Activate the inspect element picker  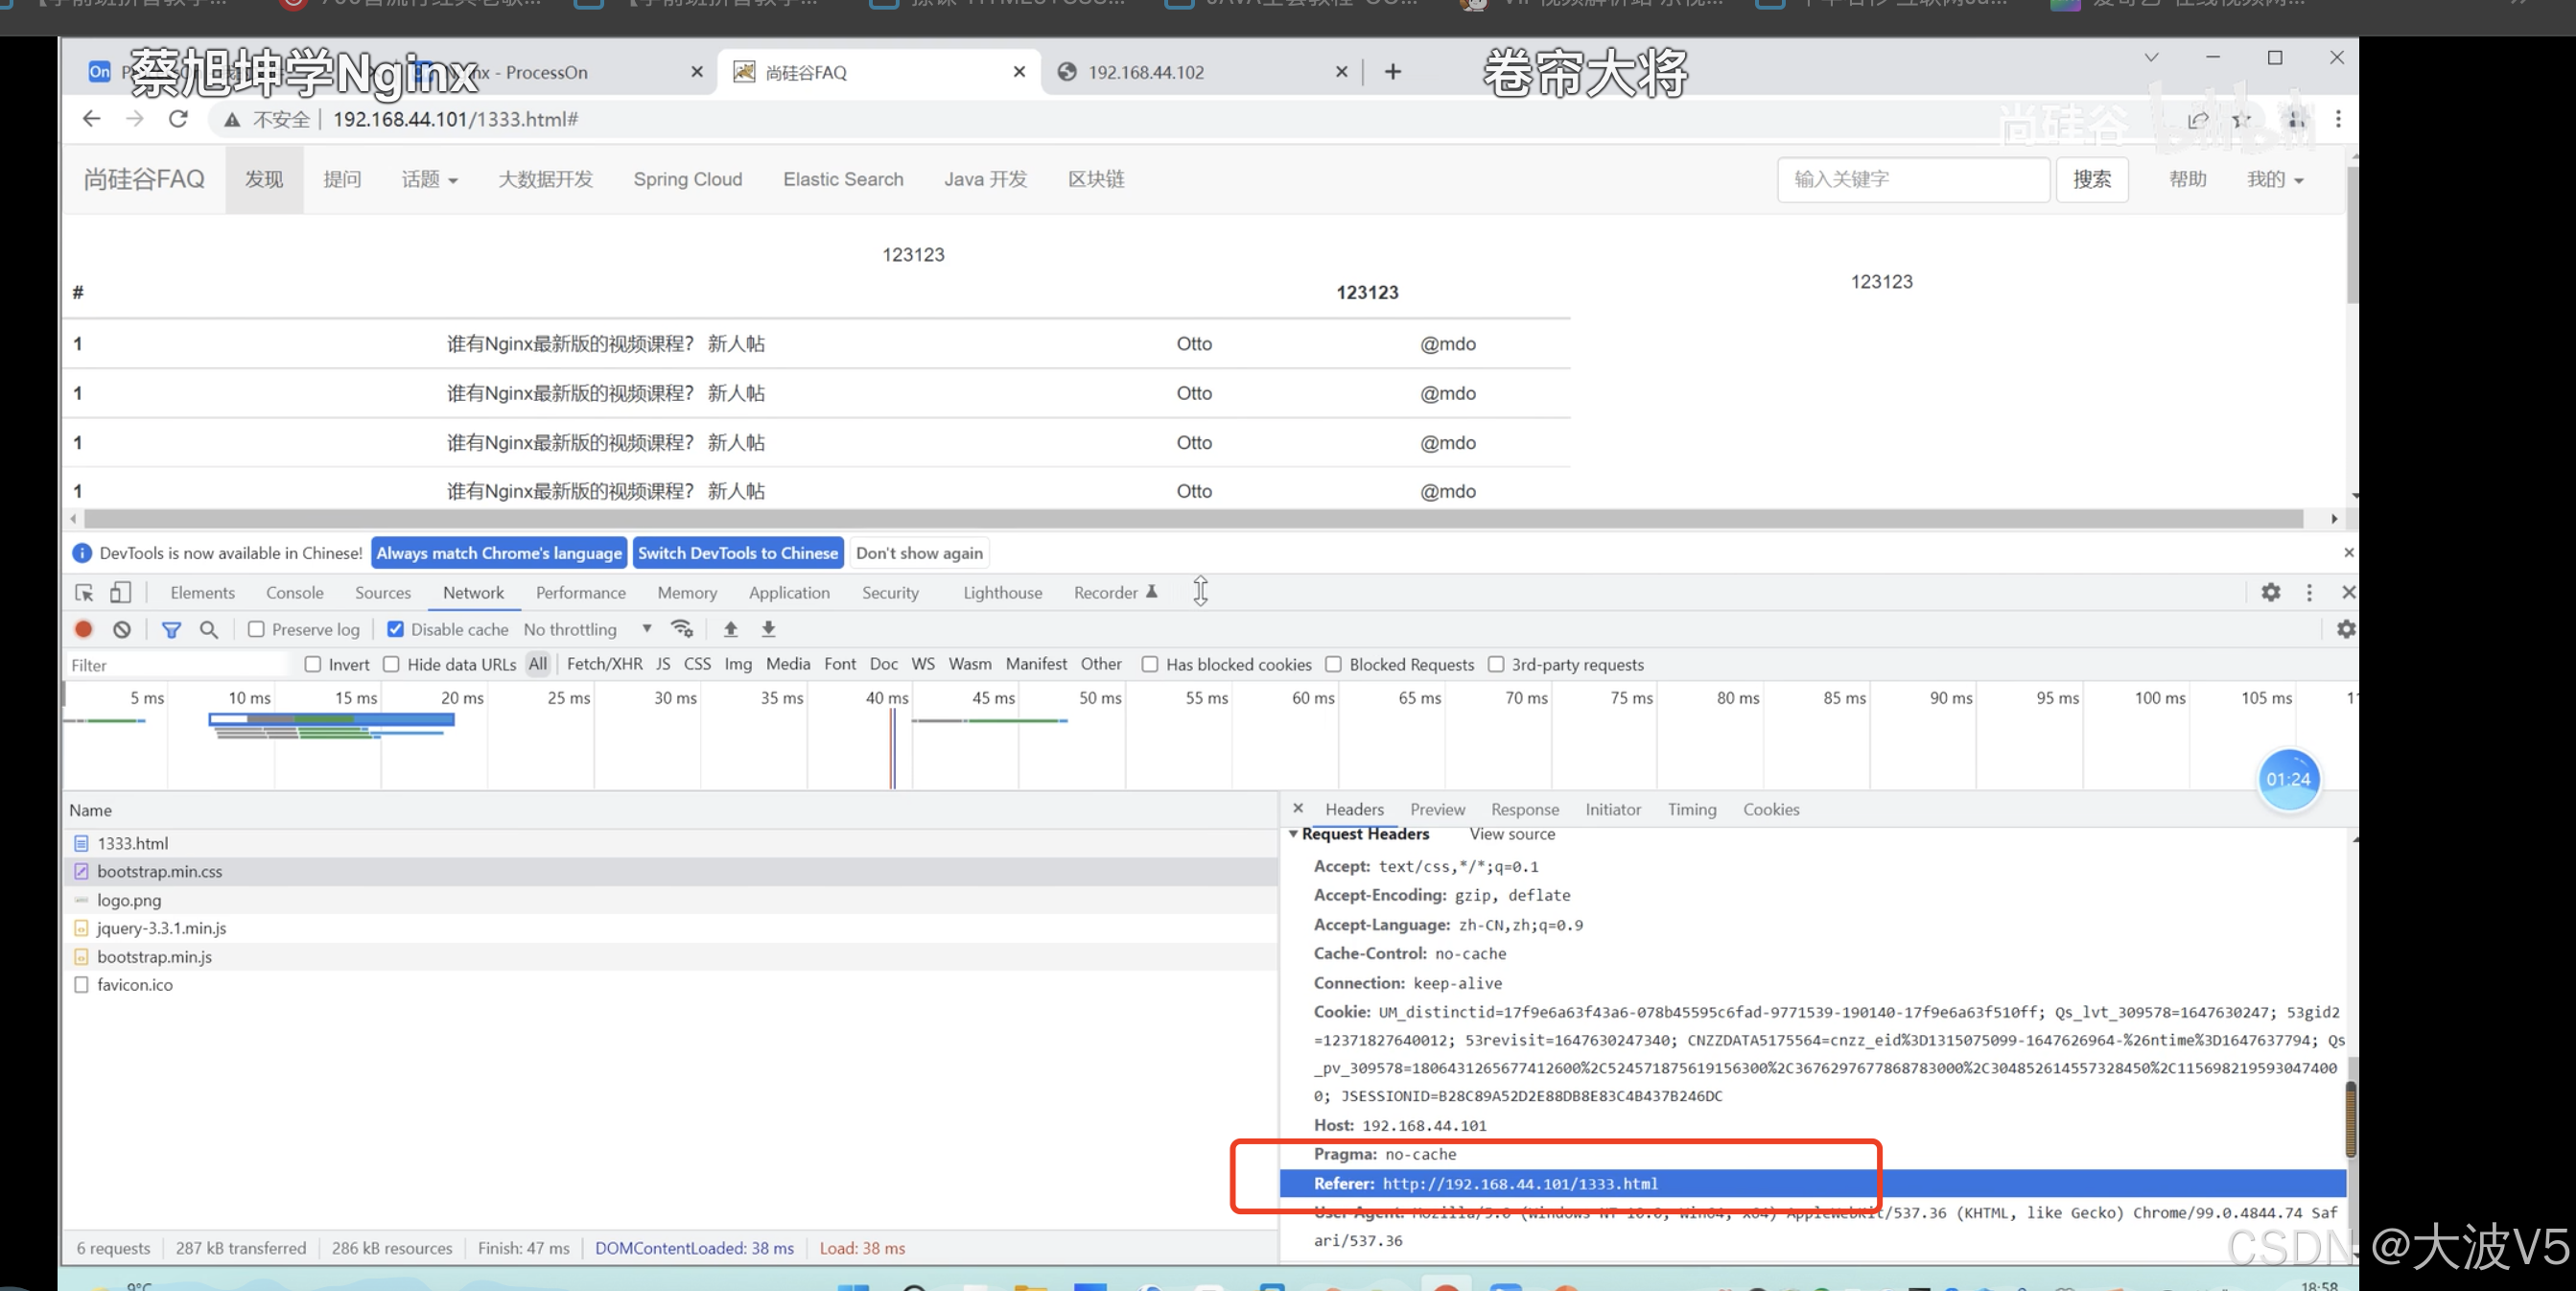pos(84,593)
